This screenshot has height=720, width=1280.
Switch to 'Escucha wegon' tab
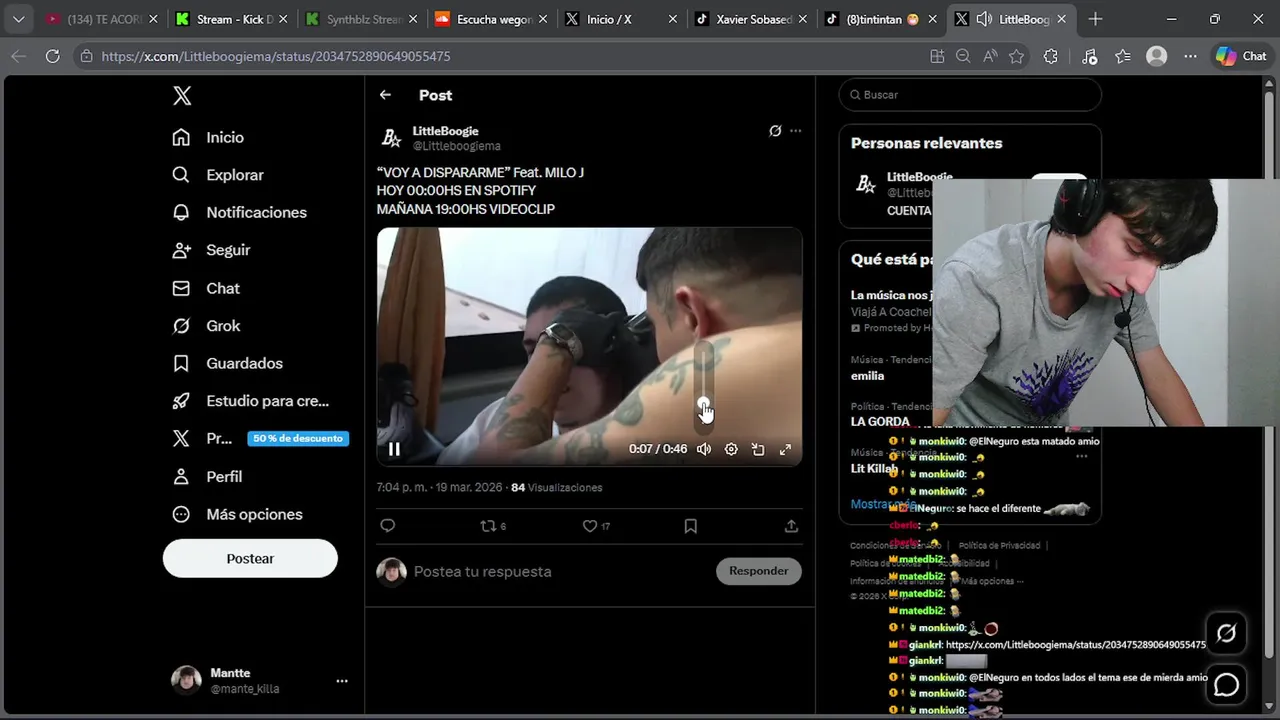tap(489, 19)
